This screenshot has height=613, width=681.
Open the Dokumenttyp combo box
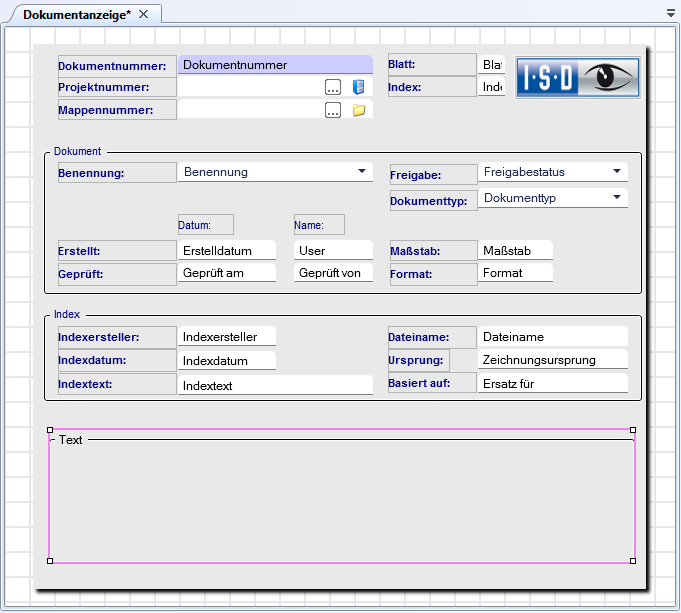coord(616,198)
